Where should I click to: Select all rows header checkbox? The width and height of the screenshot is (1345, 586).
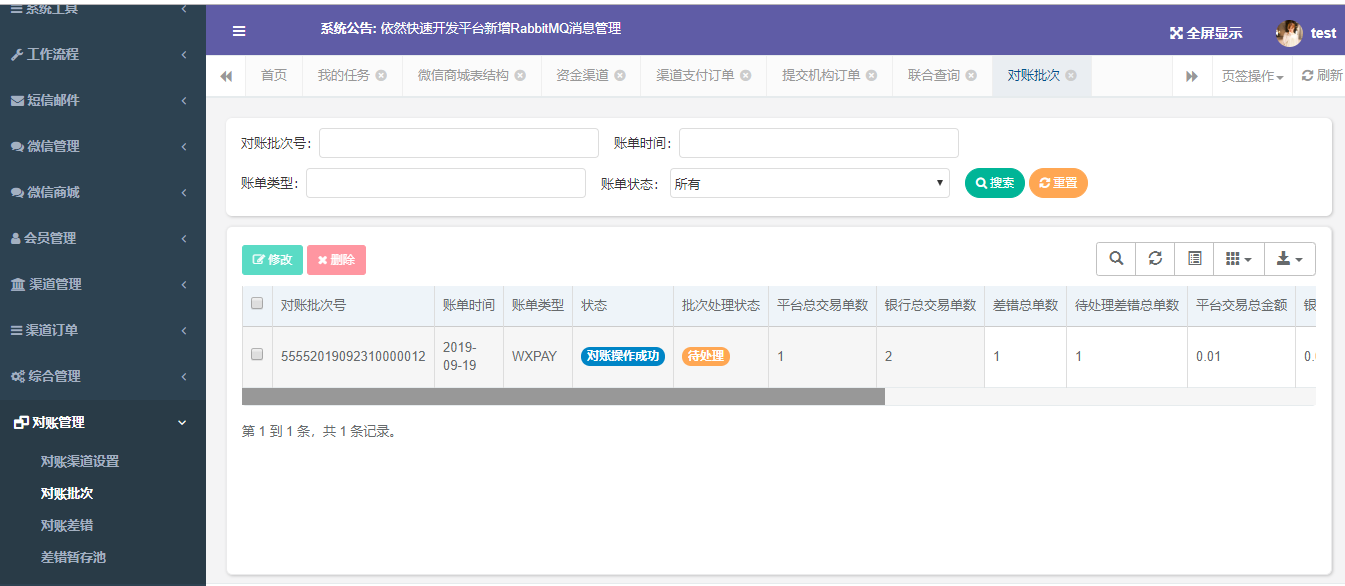257,304
